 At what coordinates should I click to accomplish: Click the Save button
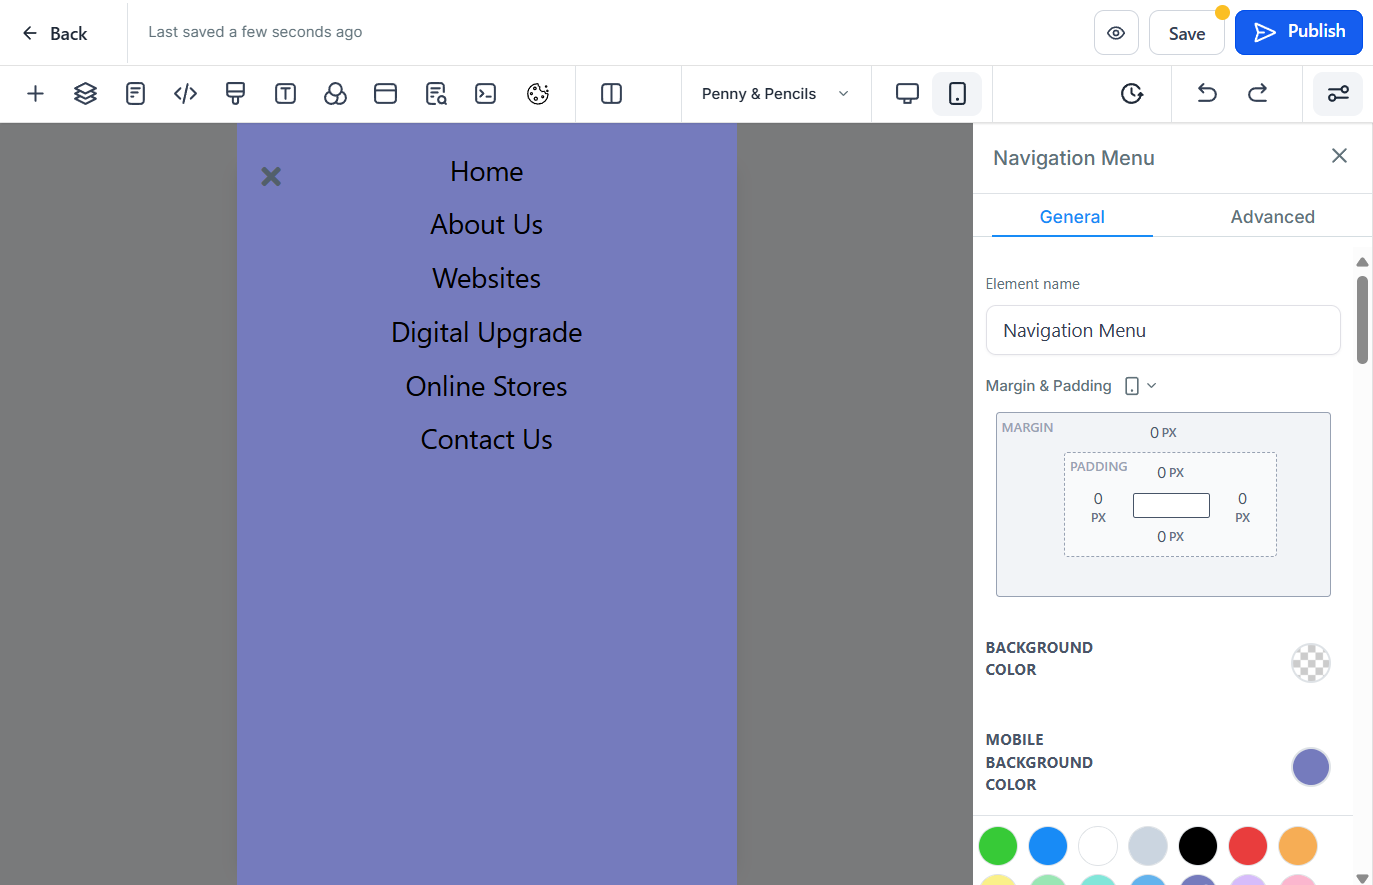pyautogui.click(x=1186, y=33)
